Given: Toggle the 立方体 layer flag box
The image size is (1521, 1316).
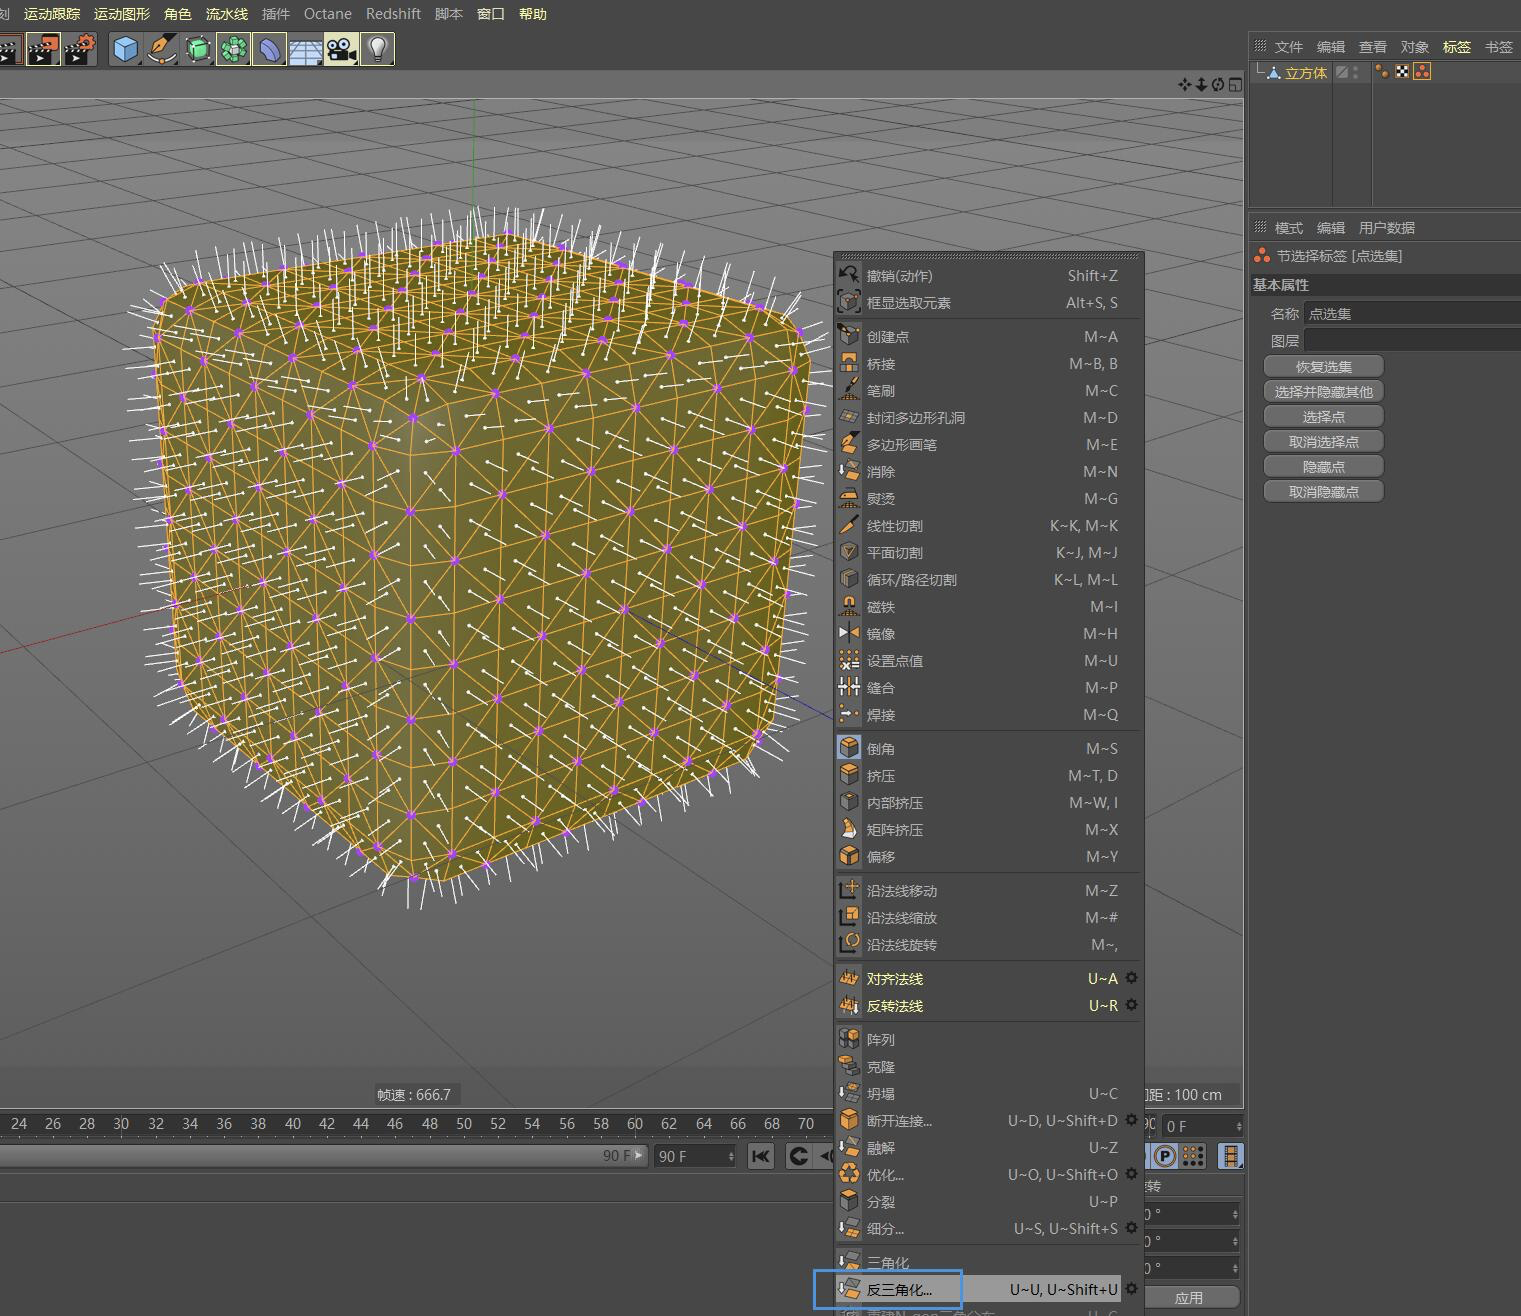Looking at the screenshot, I should [x=1342, y=72].
